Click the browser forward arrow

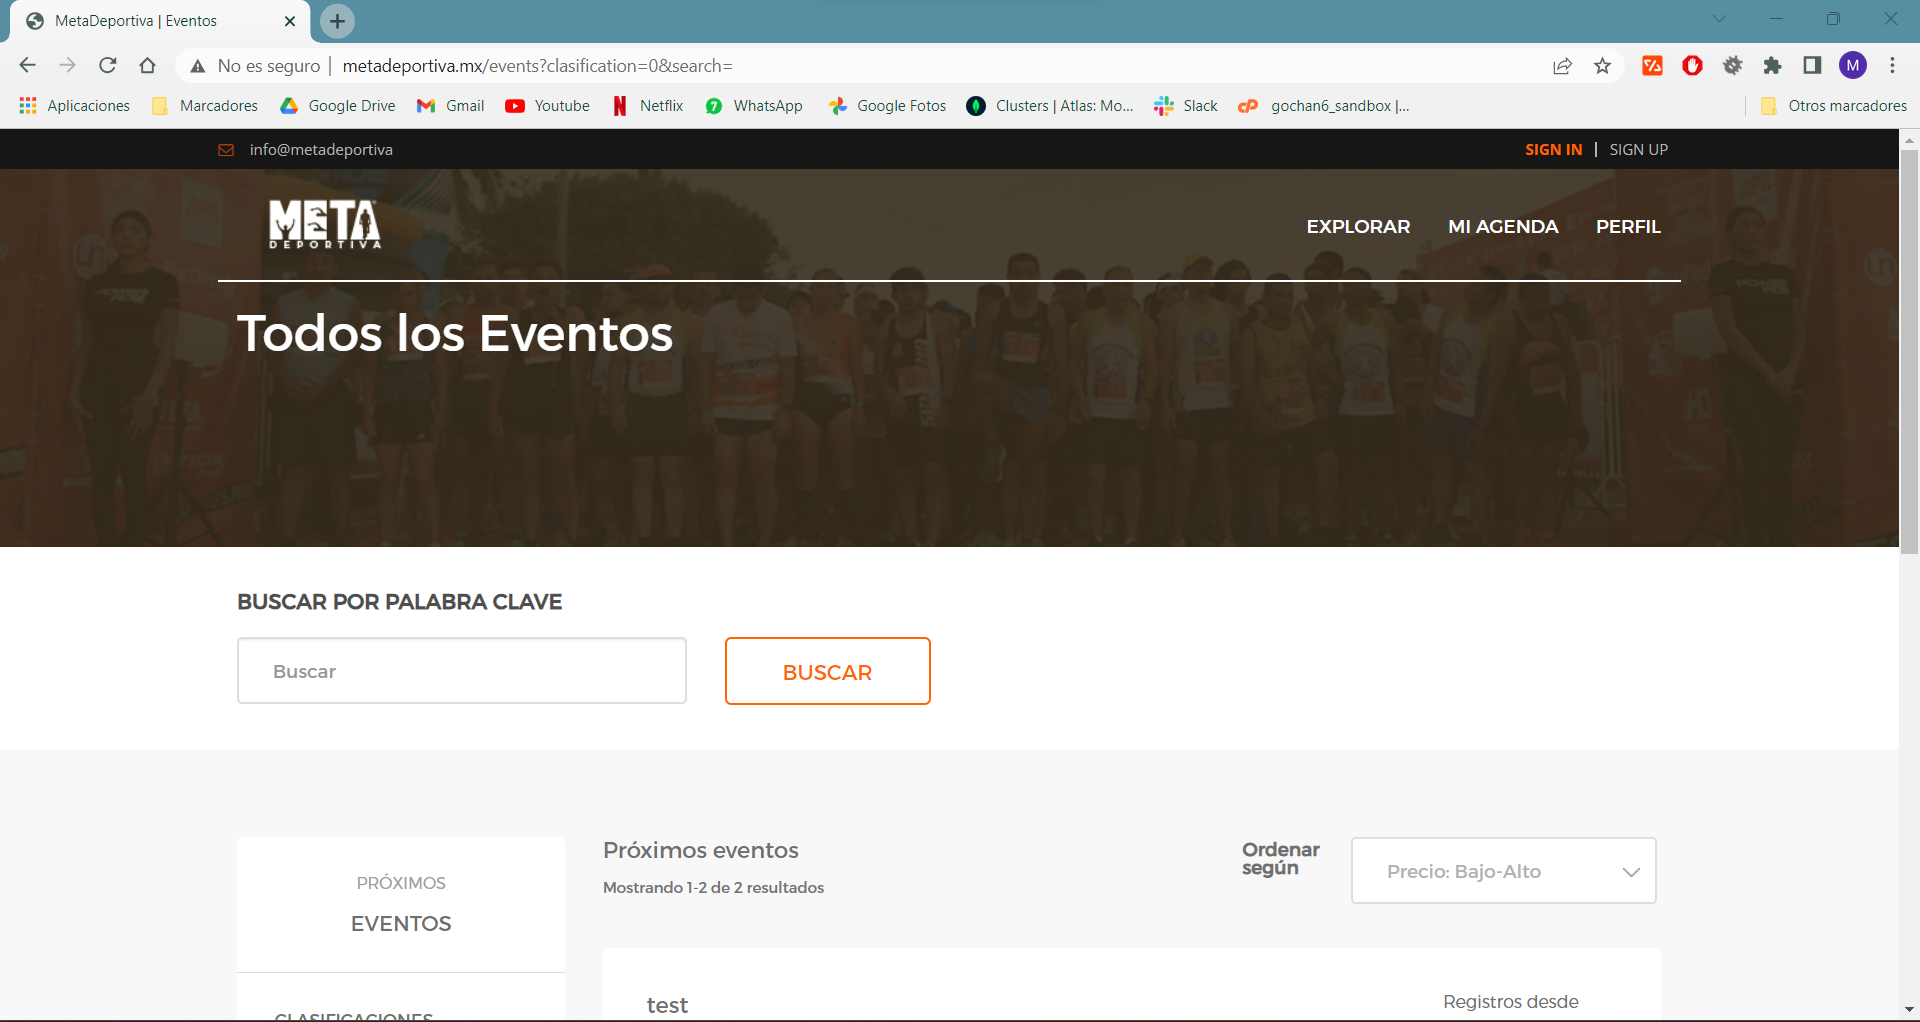click(x=67, y=66)
